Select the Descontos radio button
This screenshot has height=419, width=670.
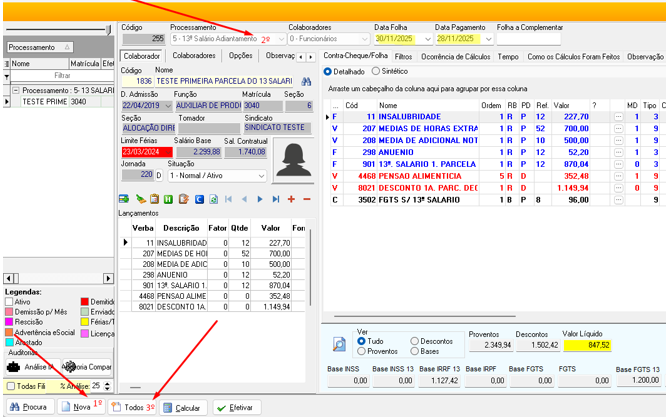(415, 341)
